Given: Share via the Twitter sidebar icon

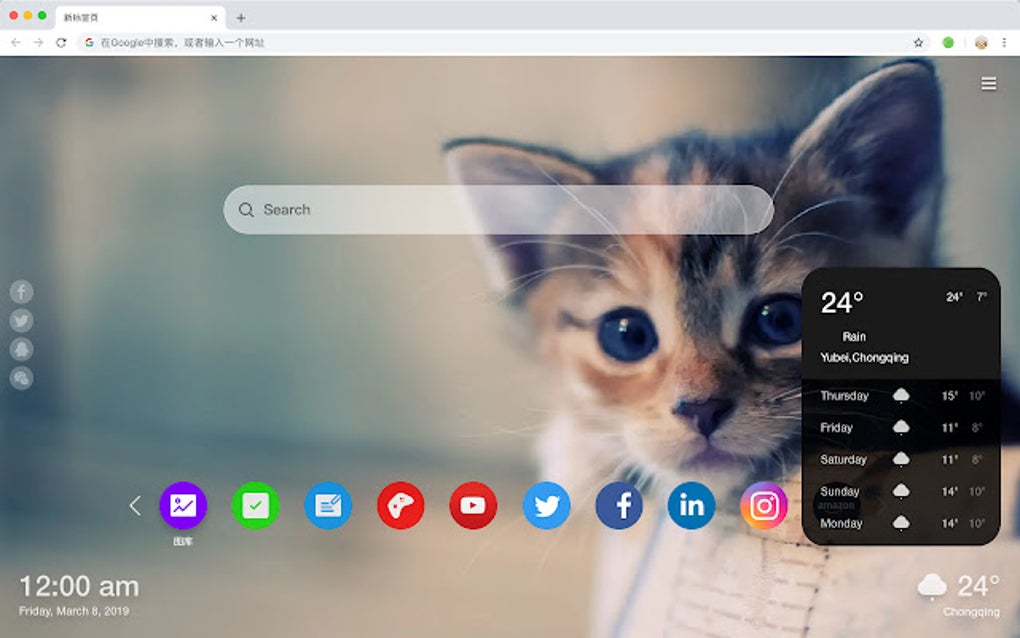Looking at the screenshot, I should pyautogui.click(x=20, y=320).
